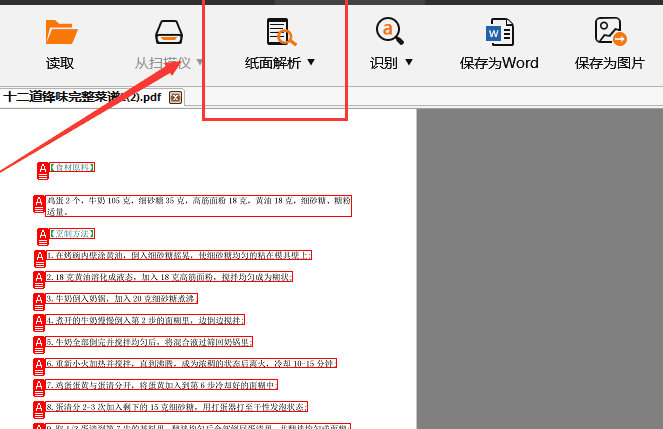663x429 pixels.
Task: Select step 4 text block 煮开的牛奶
Action: pyautogui.click(x=145, y=320)
